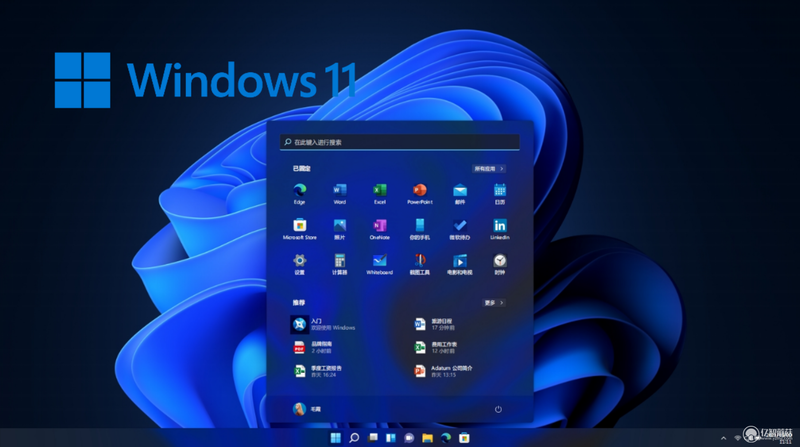This screenshot has width=800, height=447.
Task: Open the 入门 Get Started recommendation
Action: [x=323, y=324]
